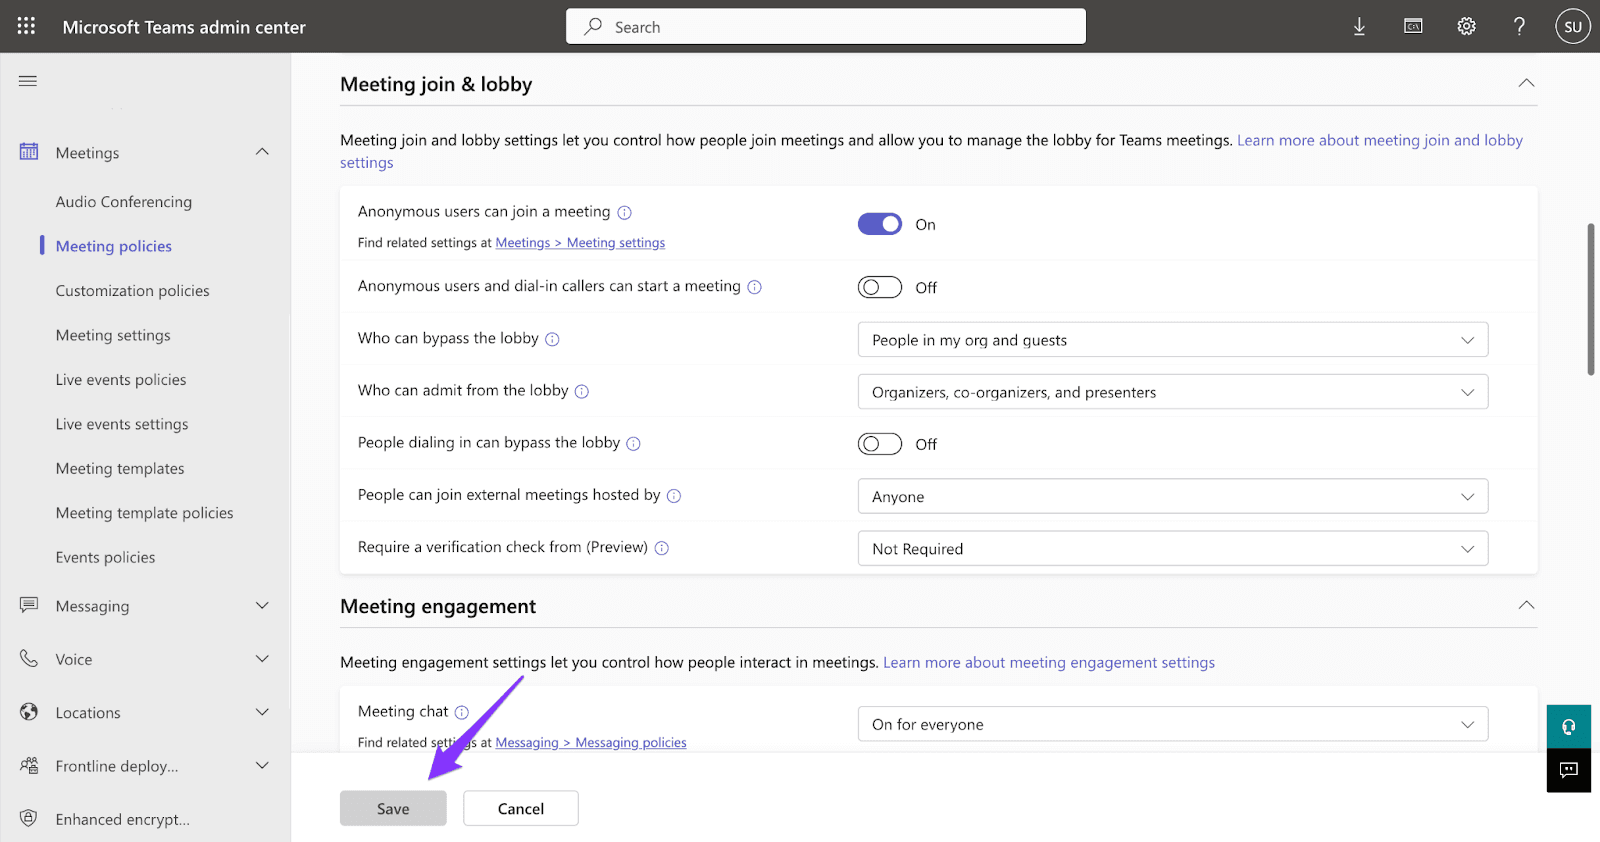Click the page vertical scrollbar
Screen dimensions: 1600x842
click(x=1591, y=300)
